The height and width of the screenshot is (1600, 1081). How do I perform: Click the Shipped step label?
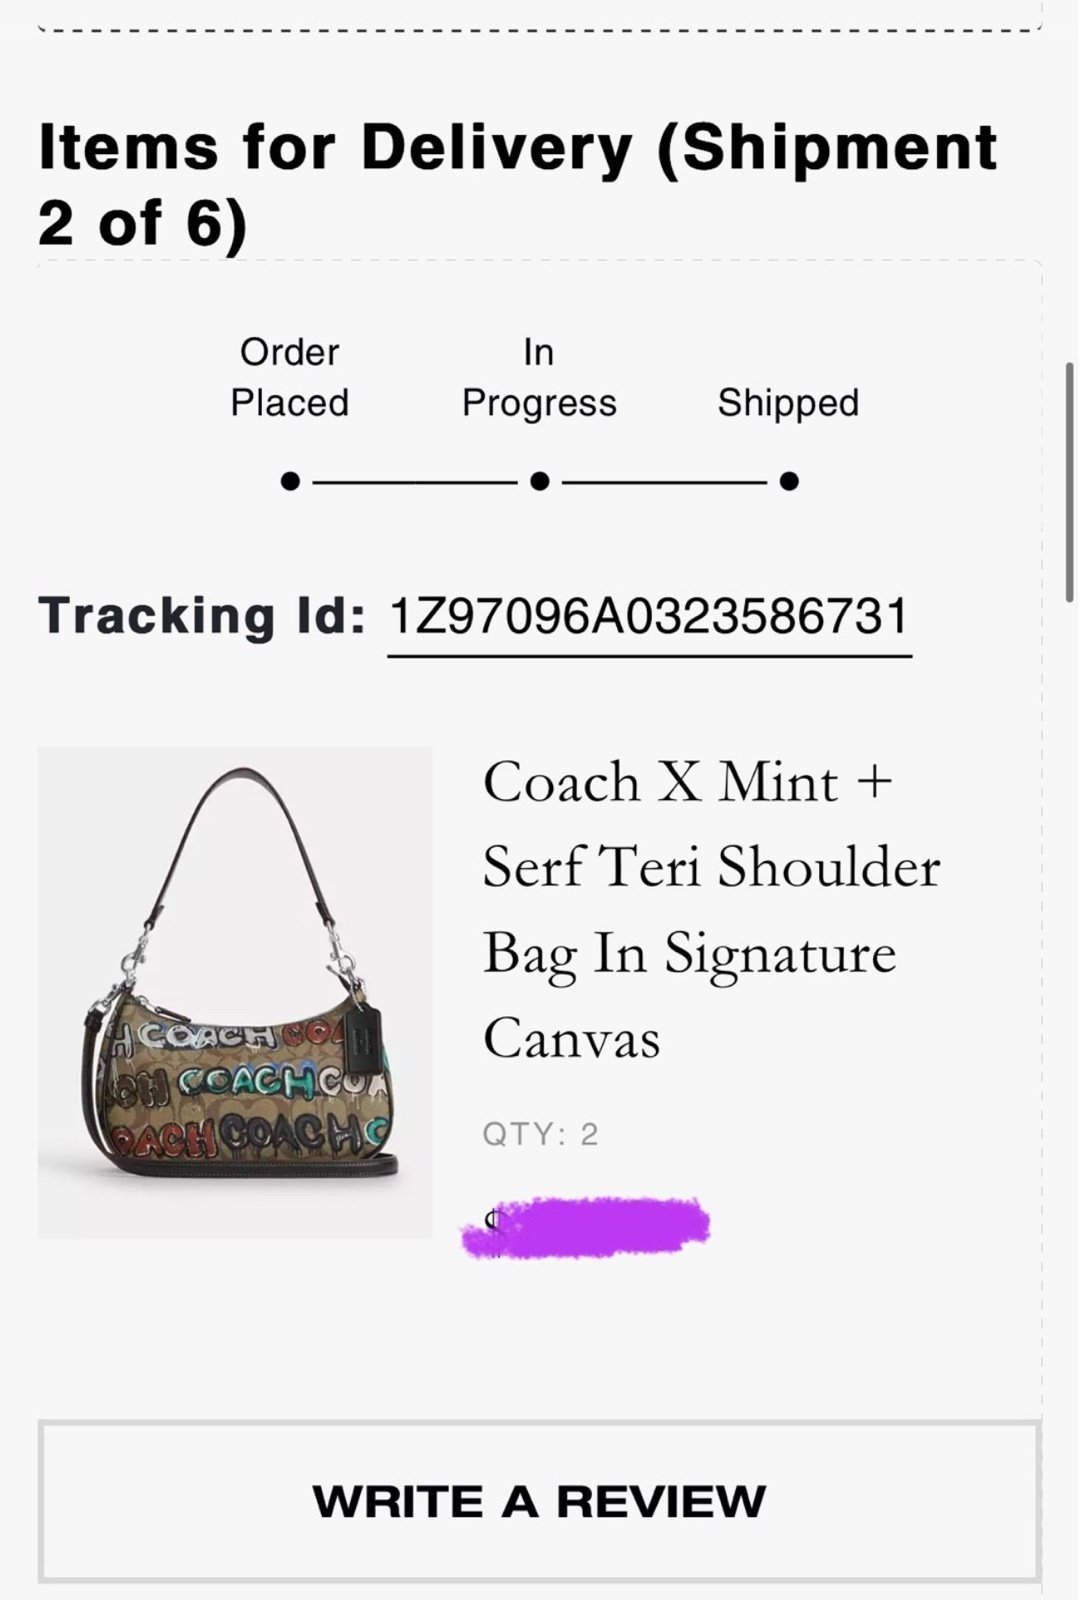pyautogui.click(x=788, y=403)
